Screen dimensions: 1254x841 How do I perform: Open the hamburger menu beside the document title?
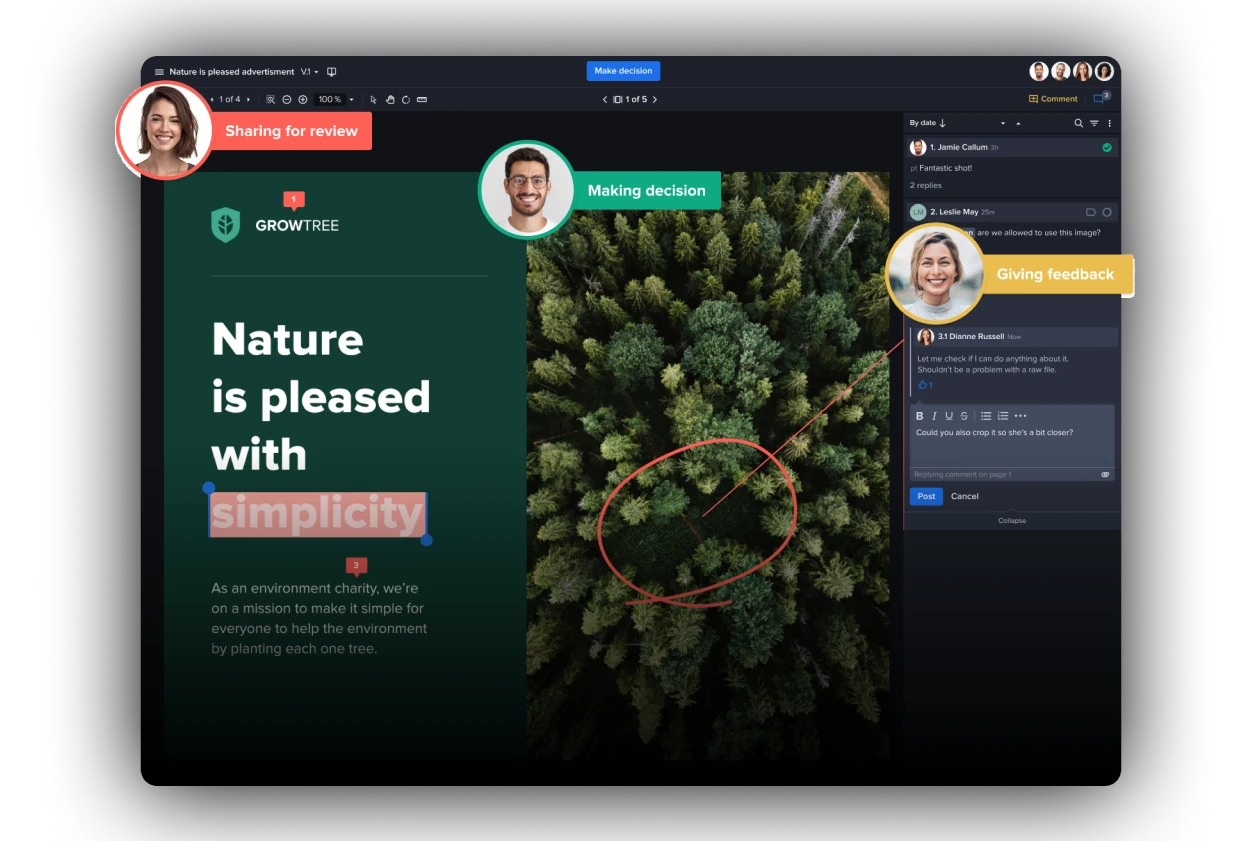(x=159, y=72)
